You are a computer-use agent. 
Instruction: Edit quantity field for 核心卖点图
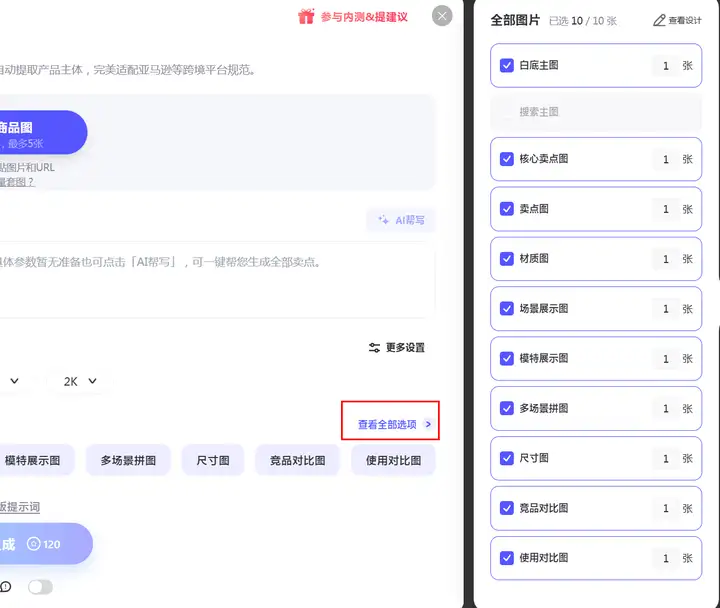click(x=666, y=159)
